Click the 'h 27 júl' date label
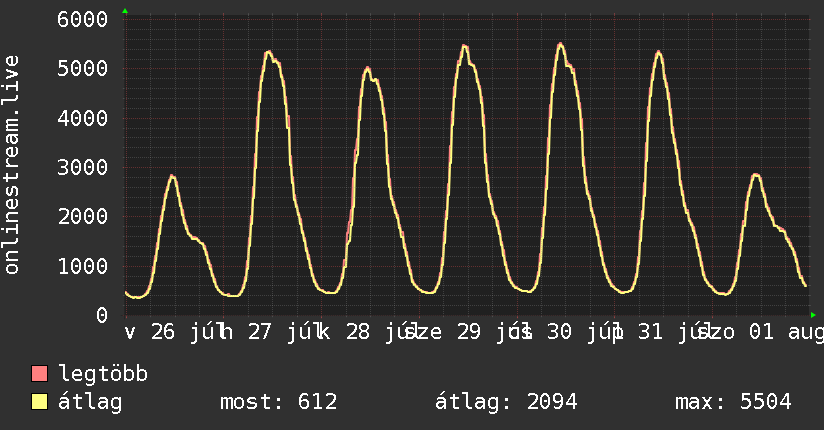 [270, 332]
